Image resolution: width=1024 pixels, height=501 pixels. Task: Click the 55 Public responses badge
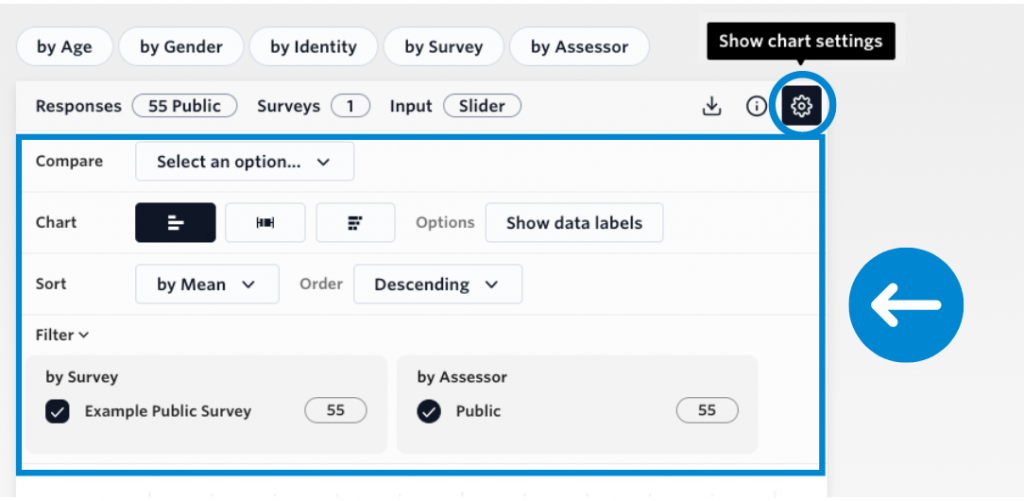pos(185,106)
